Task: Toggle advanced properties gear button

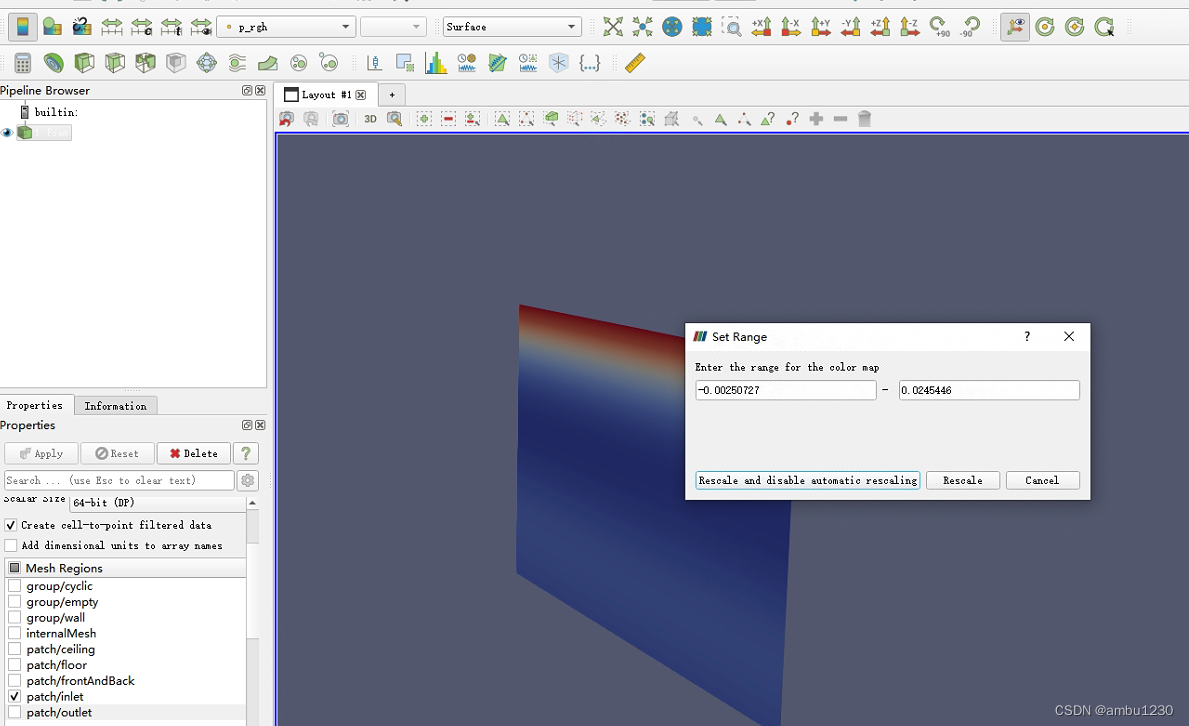Action: (x=248, y=480)
